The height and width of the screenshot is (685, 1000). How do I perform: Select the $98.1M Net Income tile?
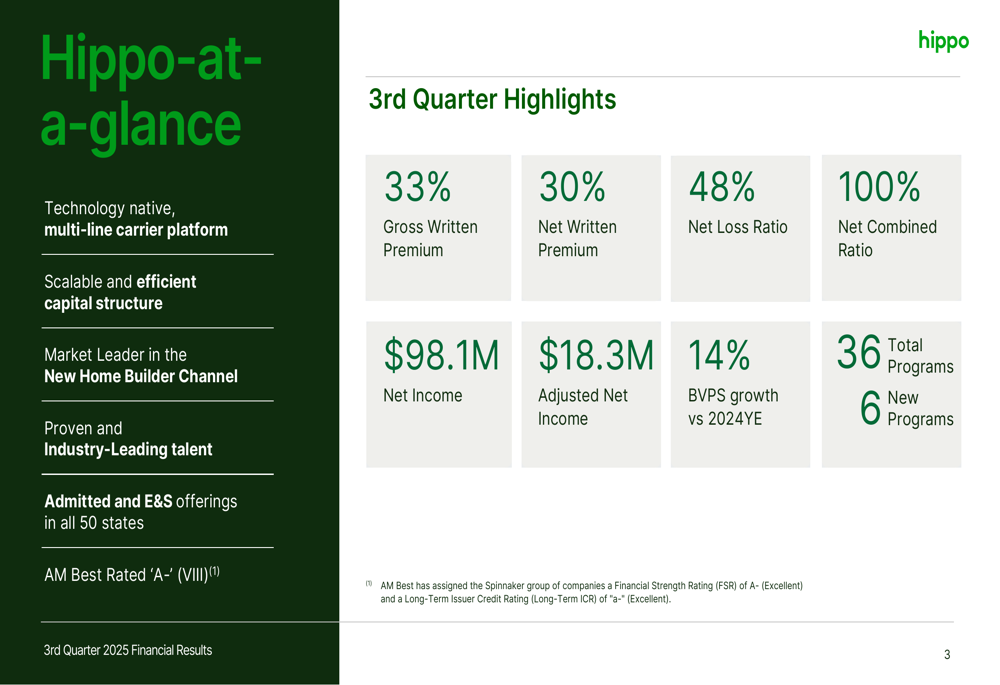[438, 394]
